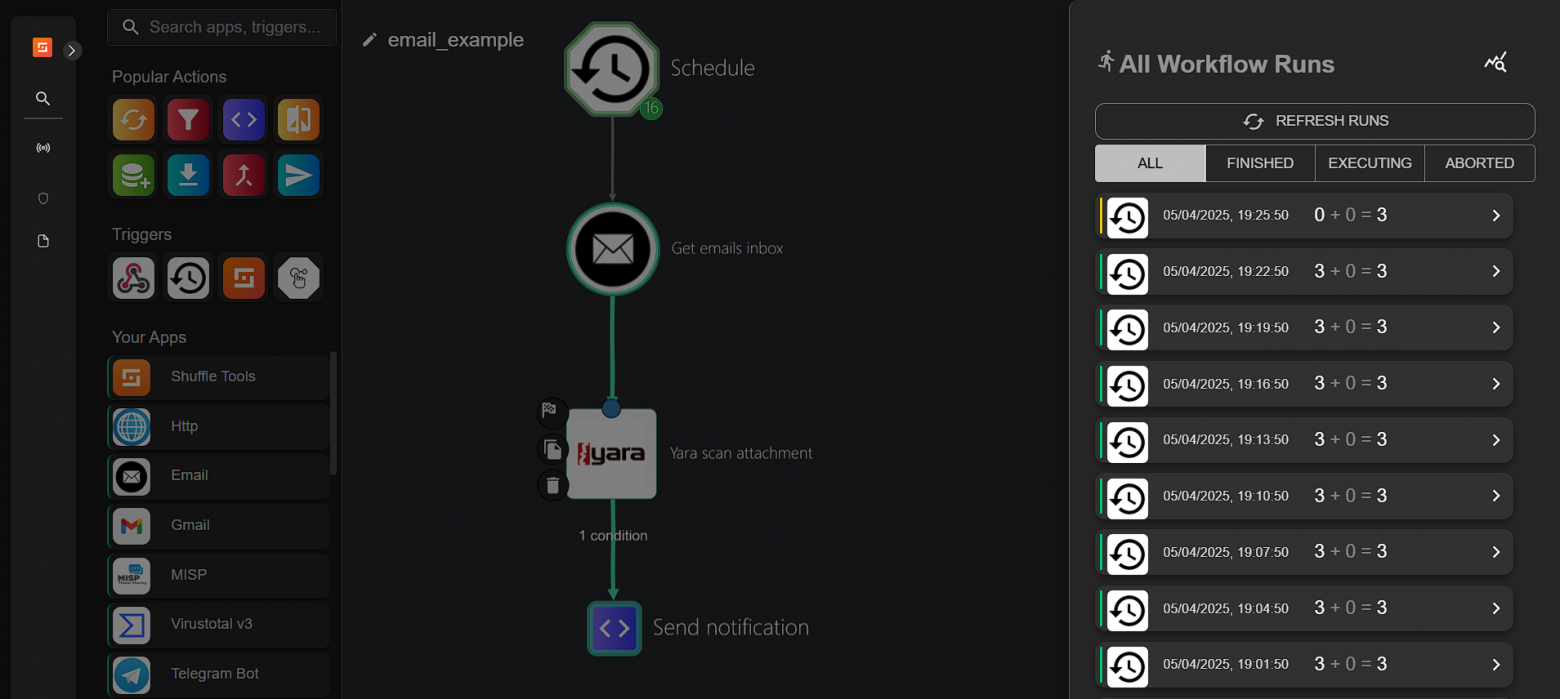Expand the 19:07:50 run chevron
1560x699 pixels.
click(1496, 552)
